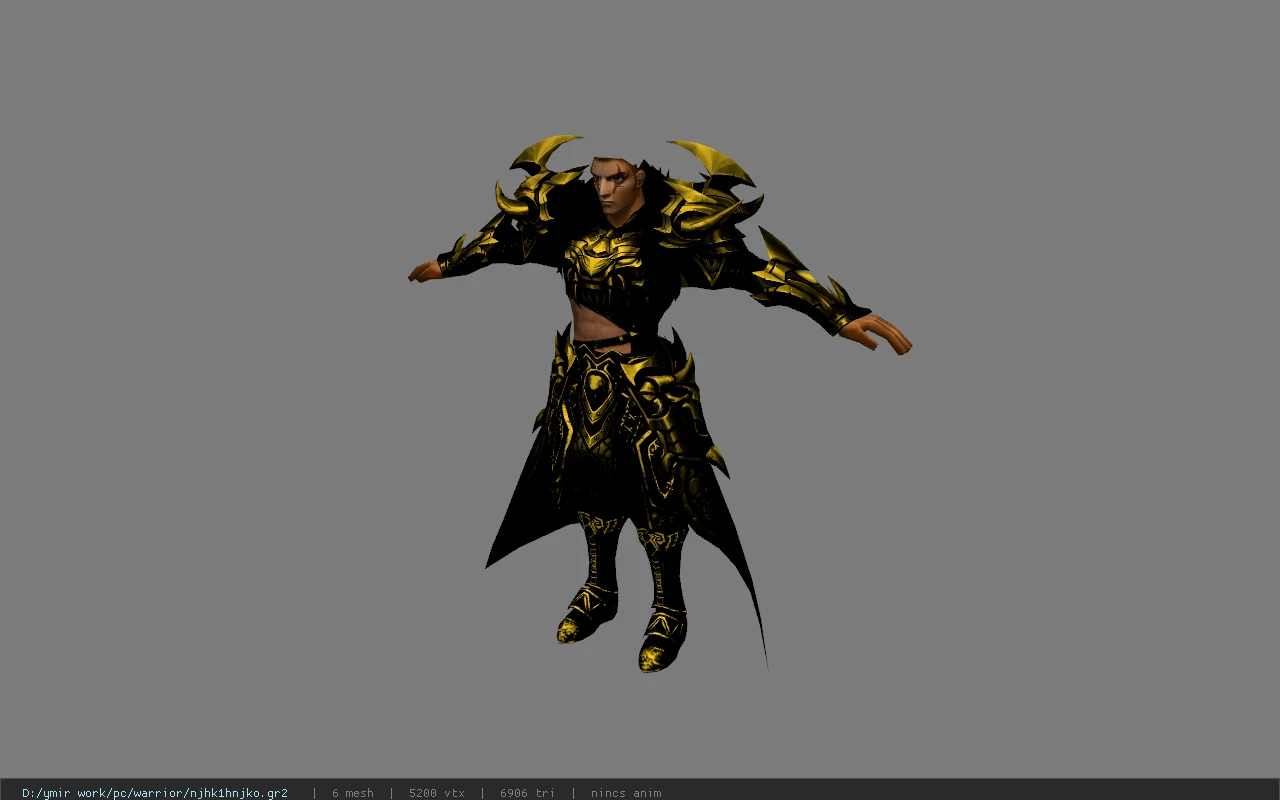Click the file path njhk1hnjko.gr2 in status bar

(x=155, y=793)
